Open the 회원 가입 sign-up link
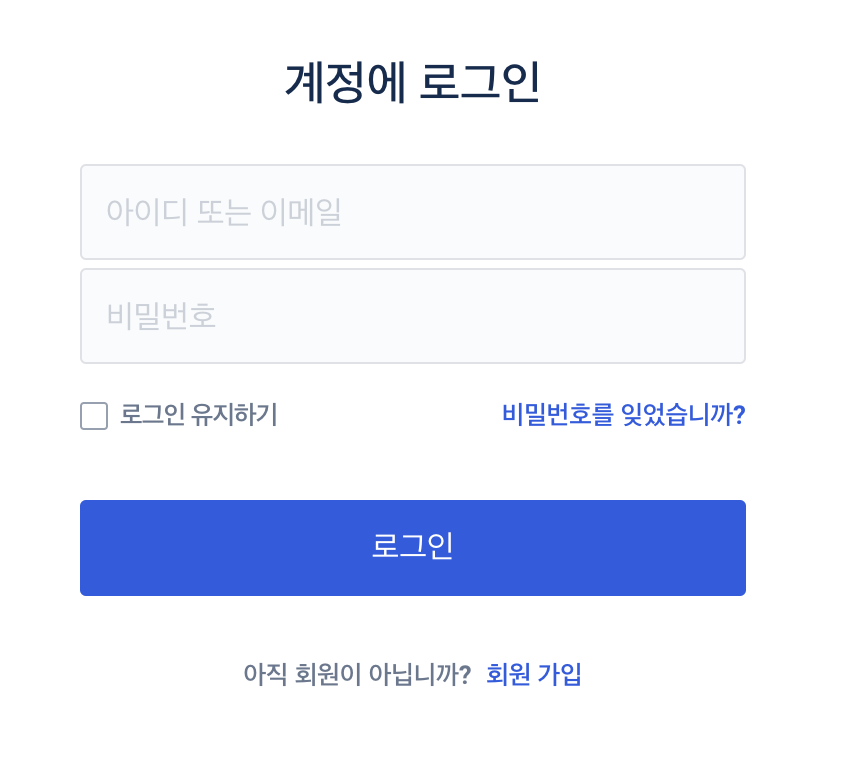This screenshot has width=856, height=764. (533, 674)
